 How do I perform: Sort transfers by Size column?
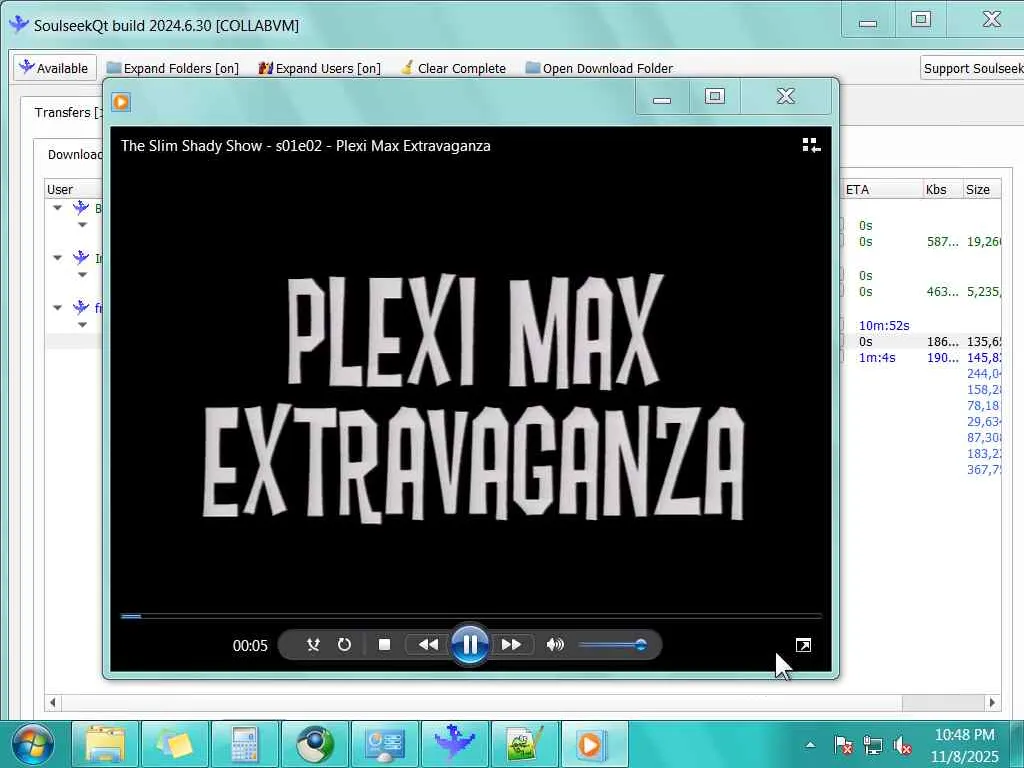pyautogui.click(x=981, y=189)
